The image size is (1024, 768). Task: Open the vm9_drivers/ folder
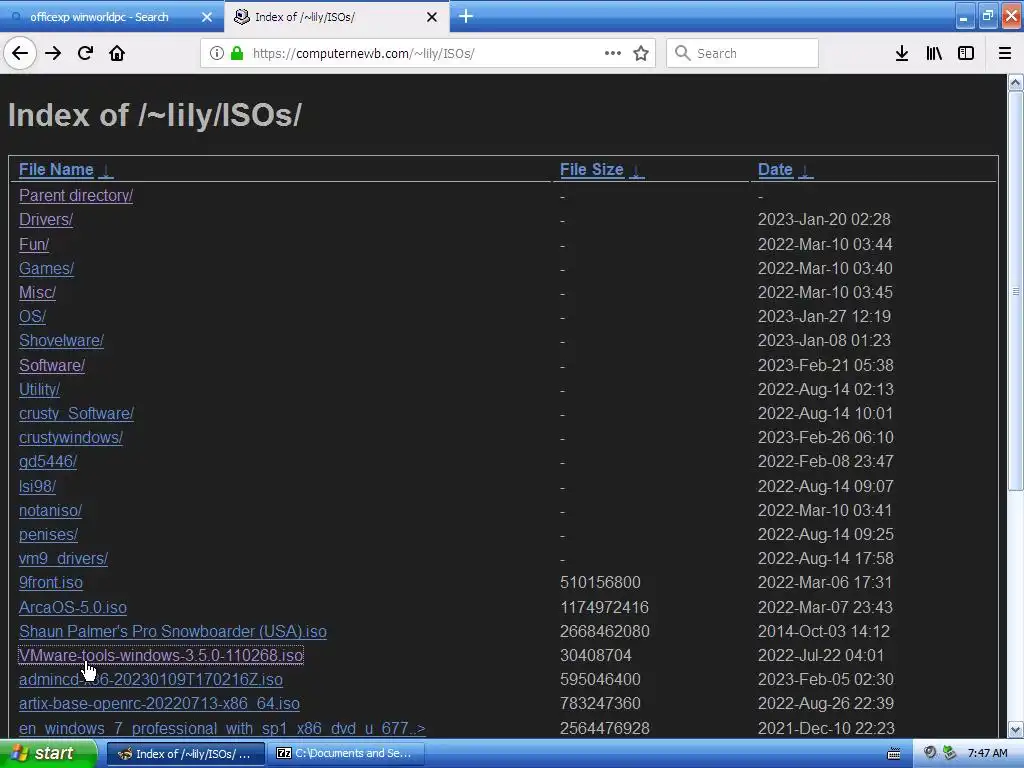[63, 559]
